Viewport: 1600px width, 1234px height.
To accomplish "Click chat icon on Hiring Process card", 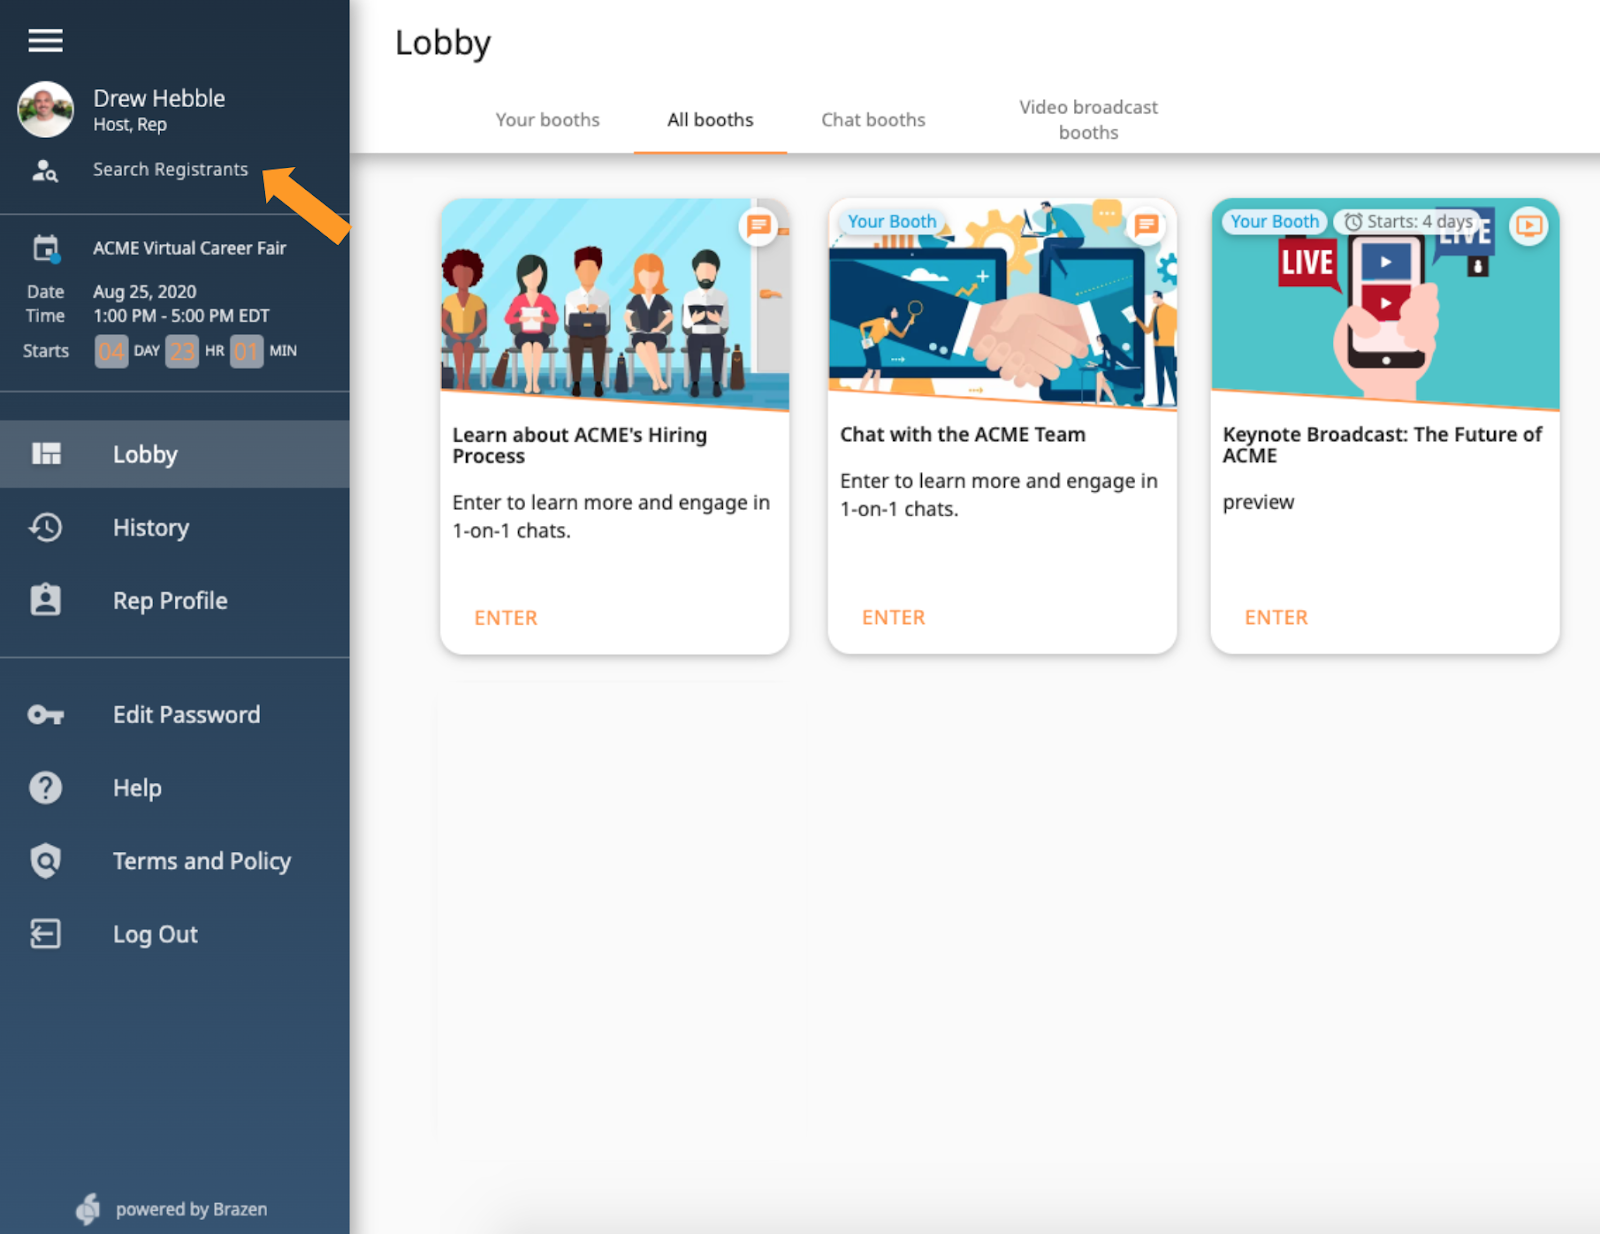I will click(x=760, y=226).
